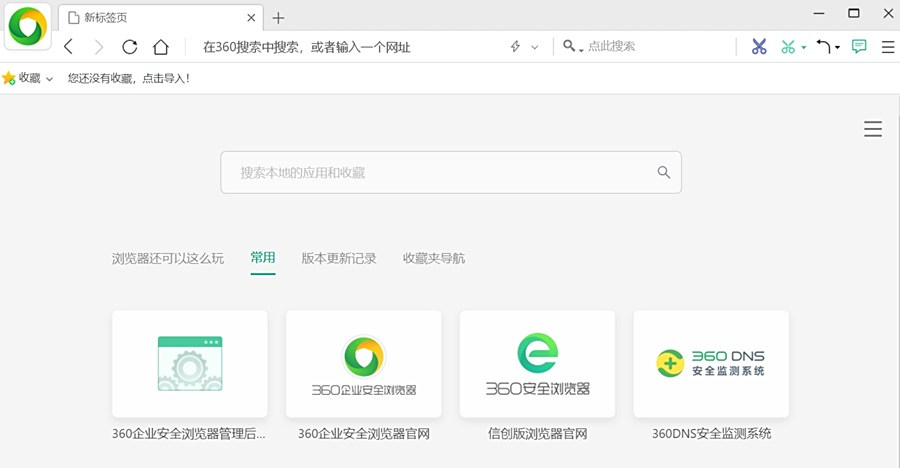Image resolution: width=900 pixels, height=468 pixels.
Task: Reload the page with the refresh icon
Action: click(129, 47)
